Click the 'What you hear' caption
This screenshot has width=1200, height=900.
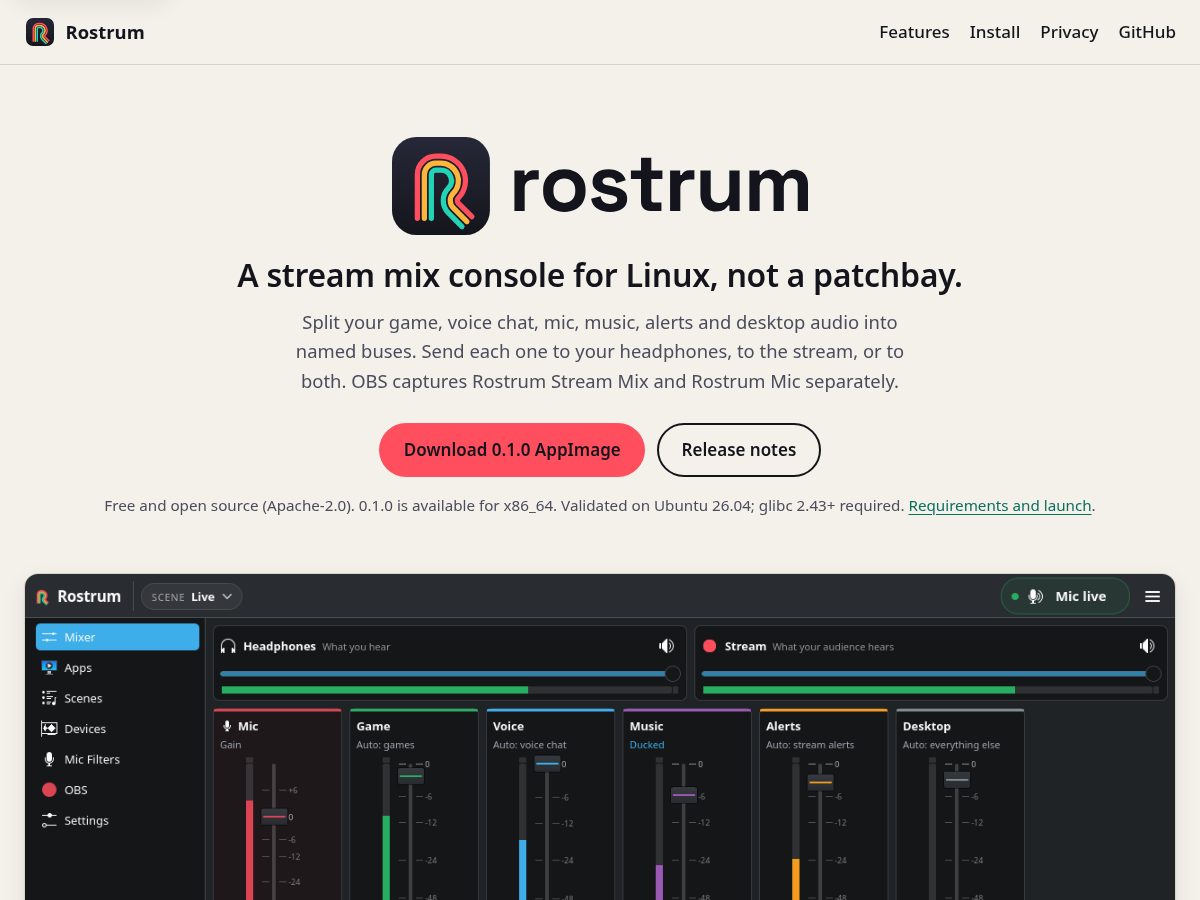[356, 647]
